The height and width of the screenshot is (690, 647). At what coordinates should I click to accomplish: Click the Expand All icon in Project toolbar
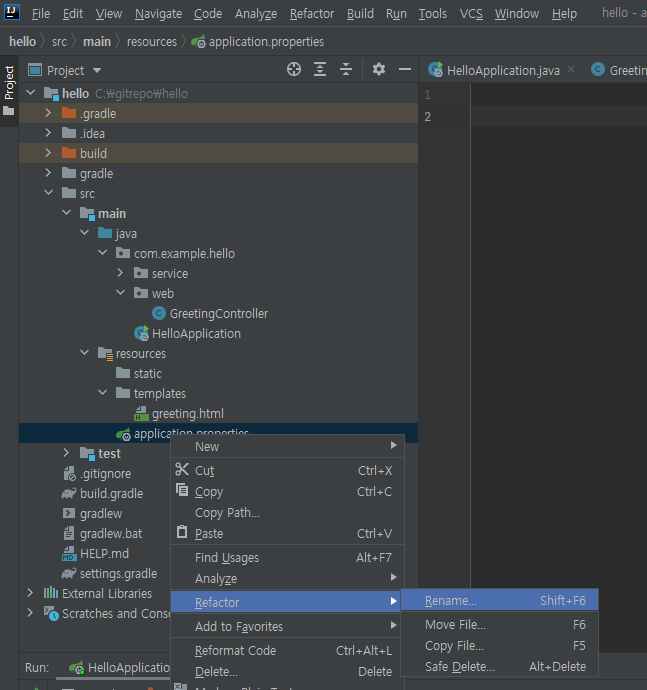click(320, 70)
